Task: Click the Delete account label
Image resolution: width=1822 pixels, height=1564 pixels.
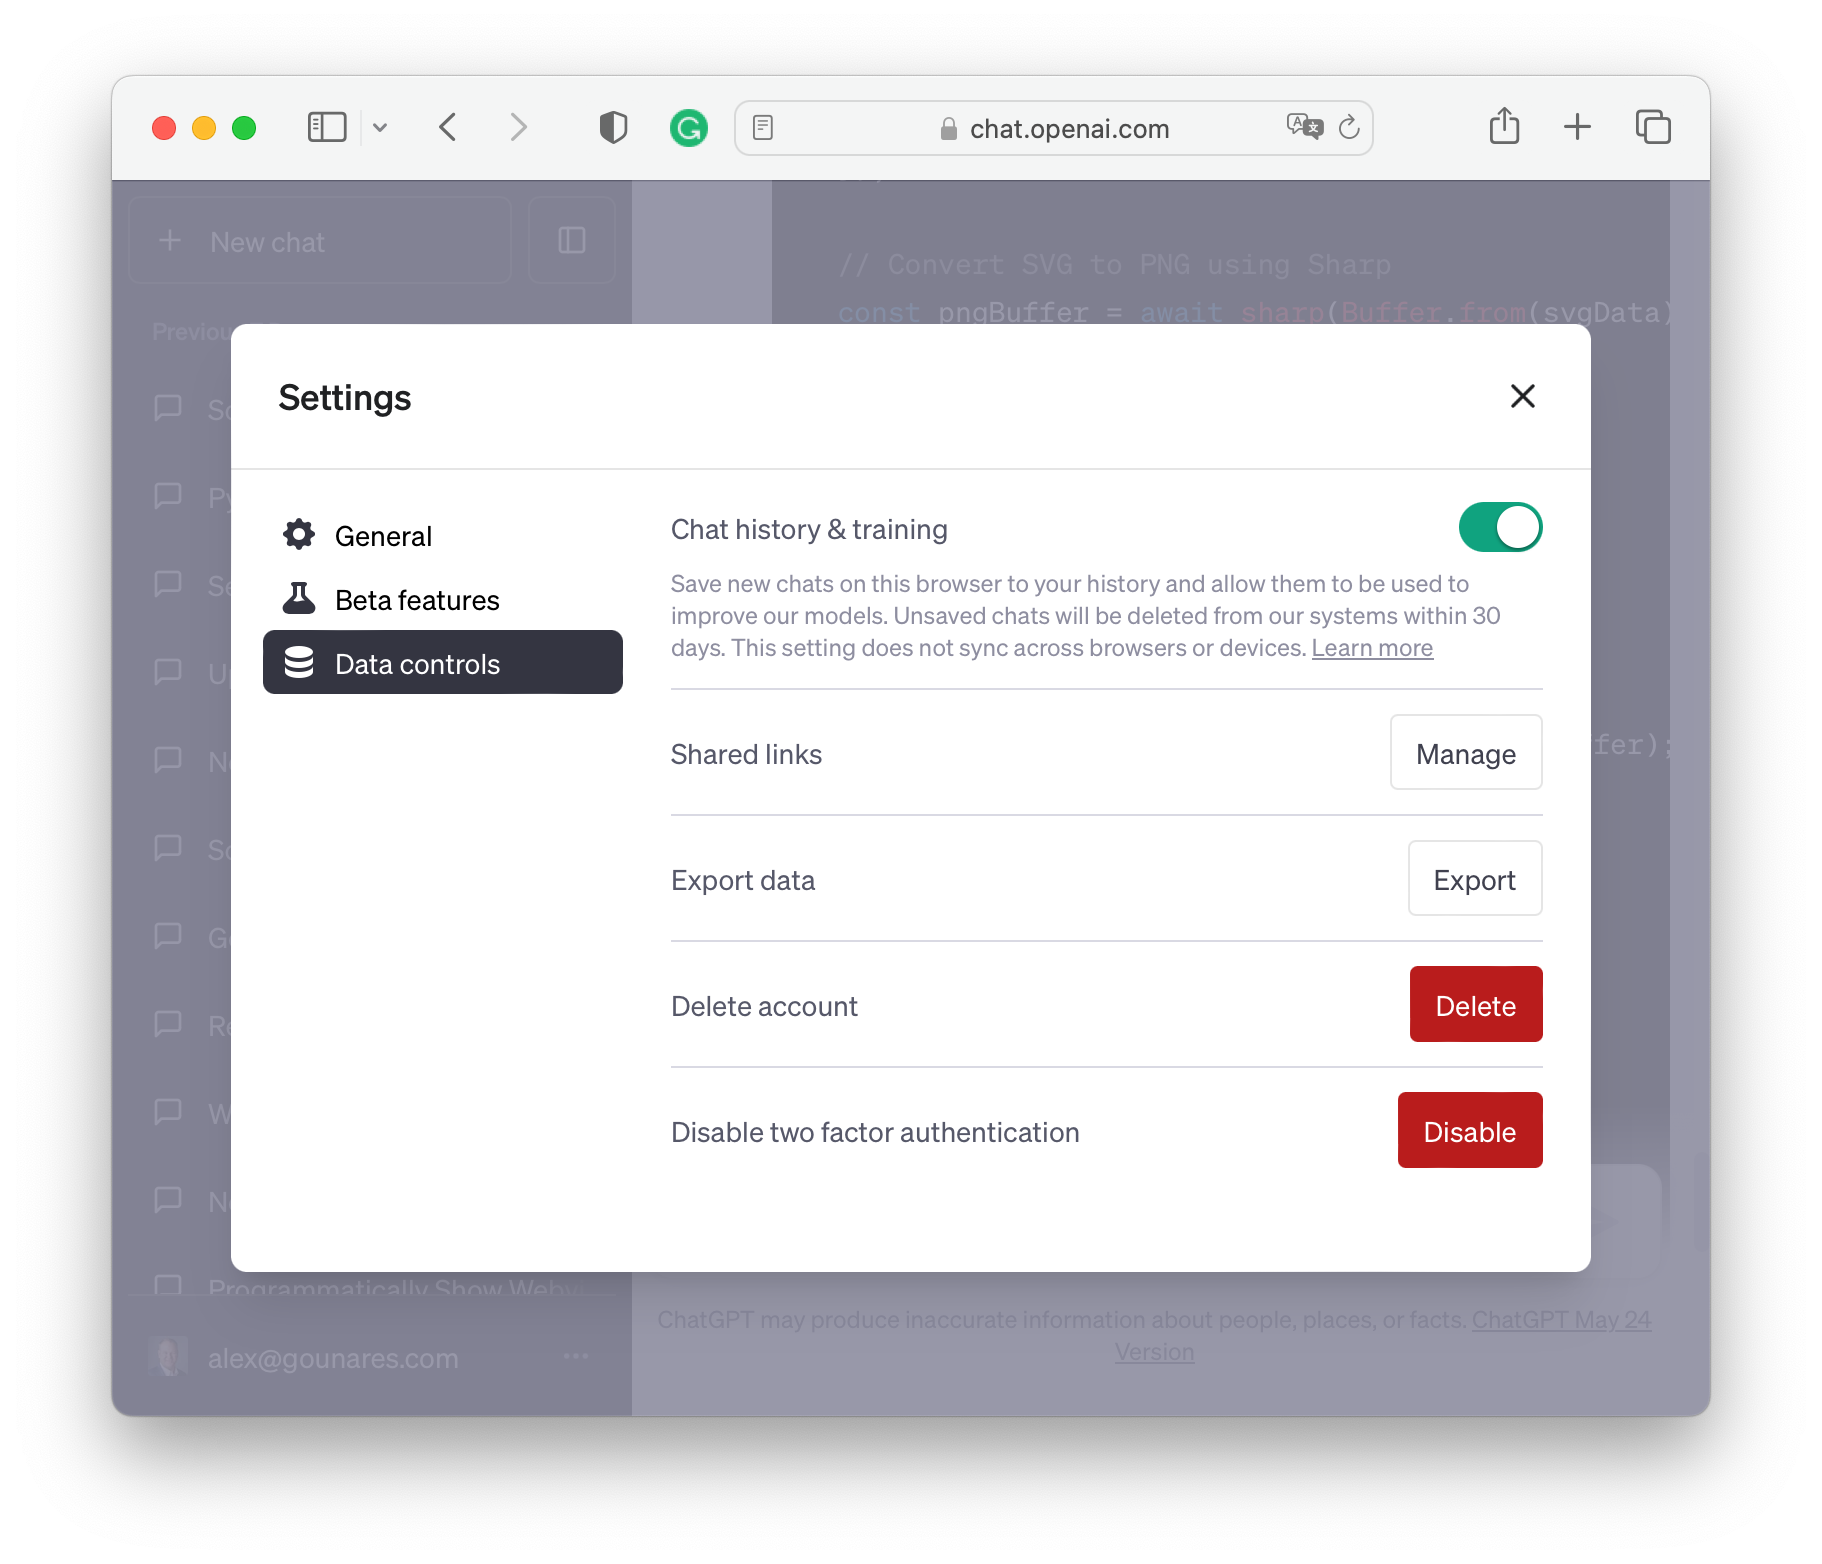Action: (x=764, y=1006)
